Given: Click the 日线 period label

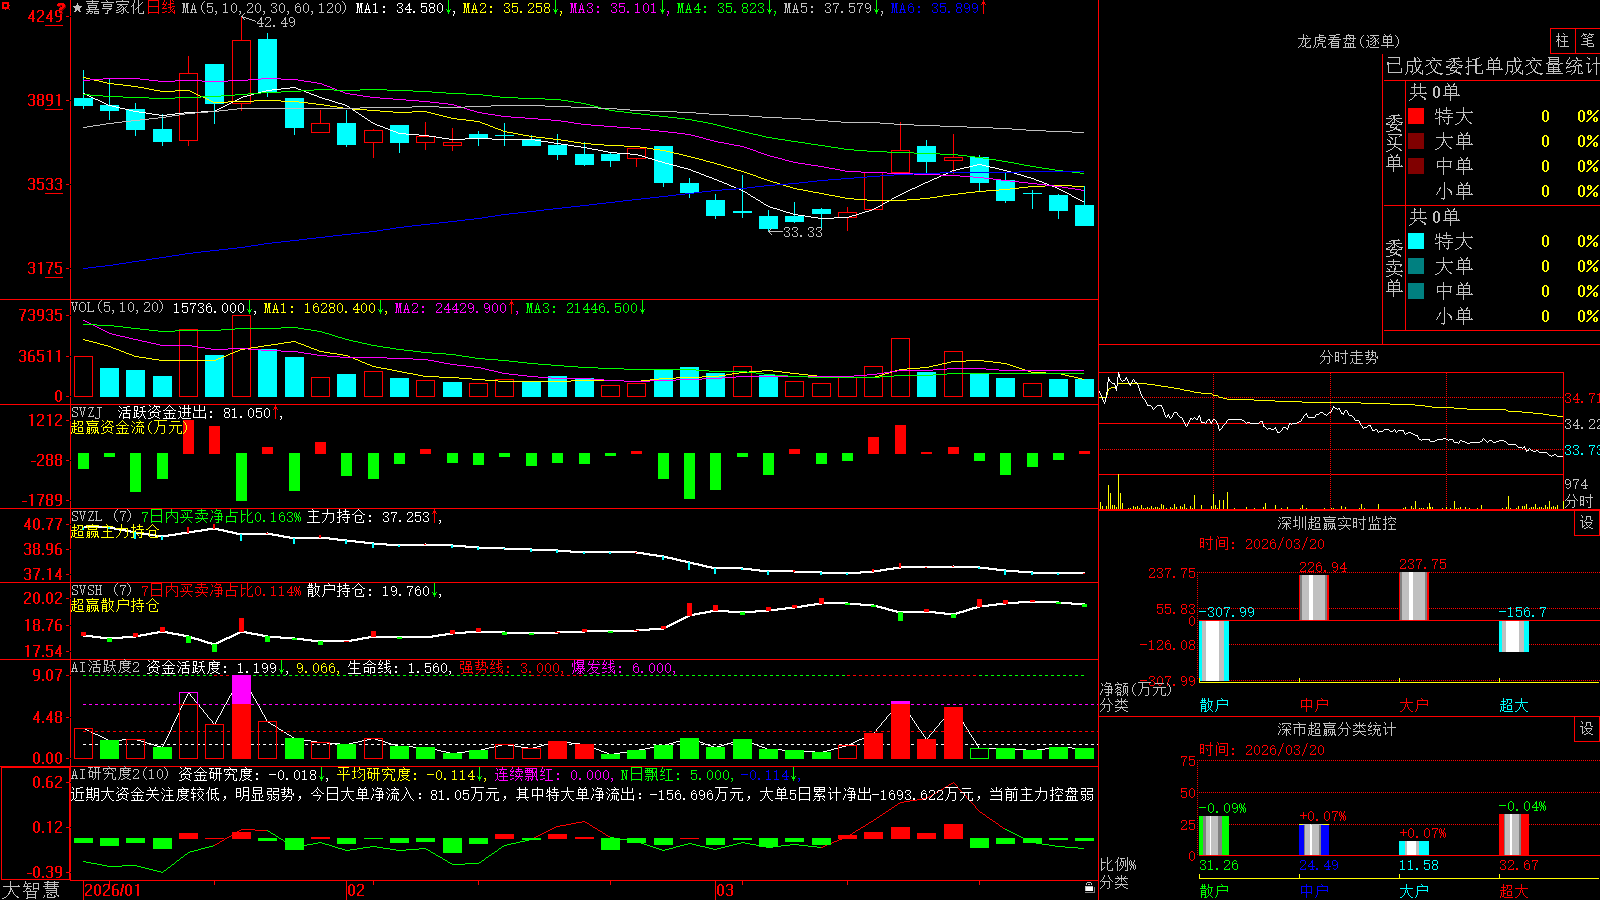Looking at the screenshot, I should click(x=161, y=8).
